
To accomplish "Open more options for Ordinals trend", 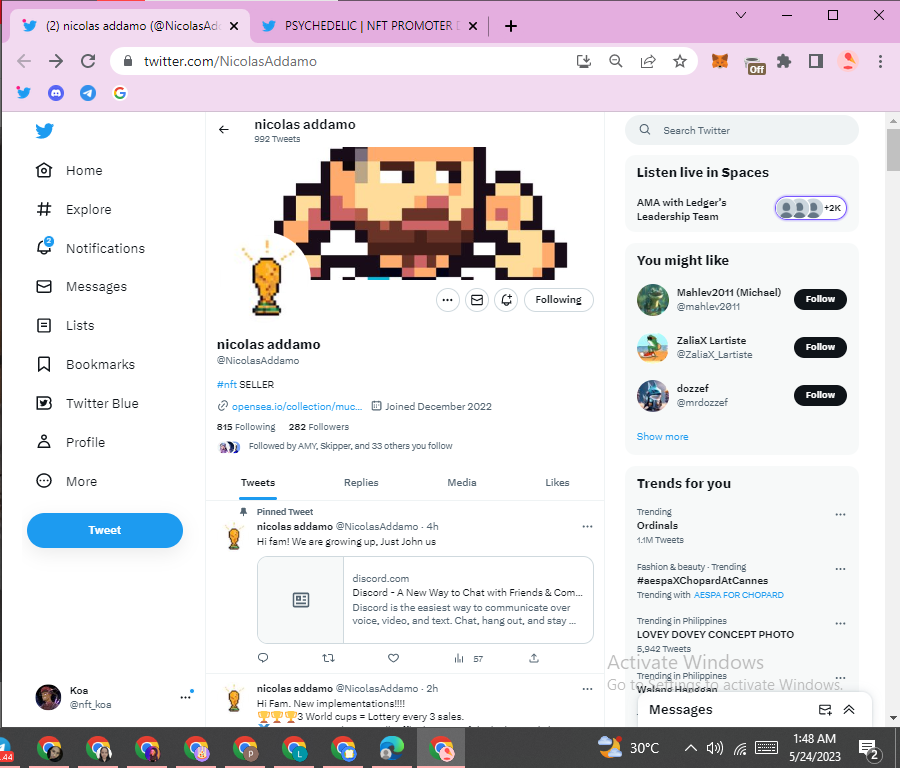I will [840, 514].
